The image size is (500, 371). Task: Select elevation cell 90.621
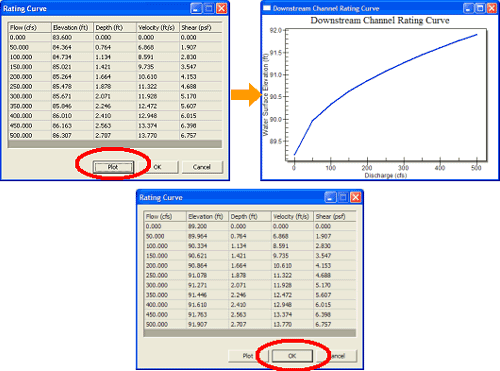point(207,256)
